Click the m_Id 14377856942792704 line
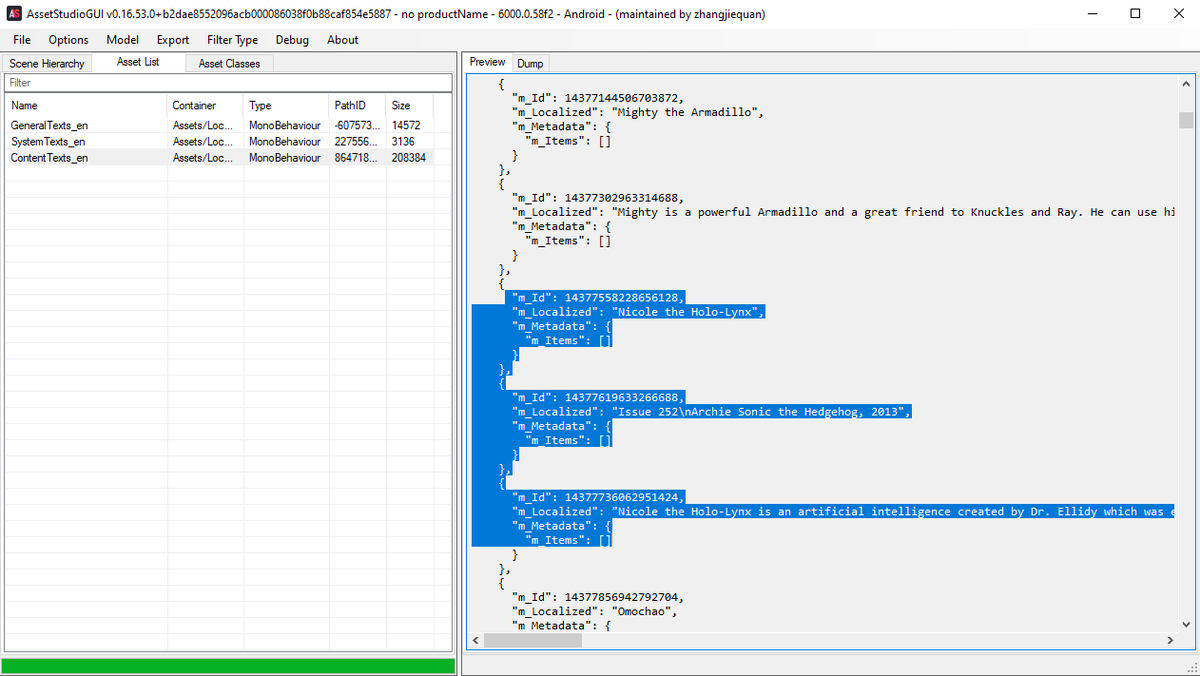 coord(598,597)
